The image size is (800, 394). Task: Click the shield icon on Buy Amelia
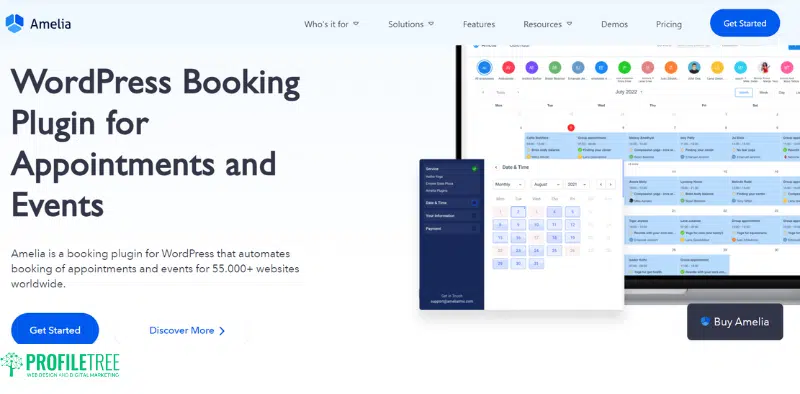[705, 322]
